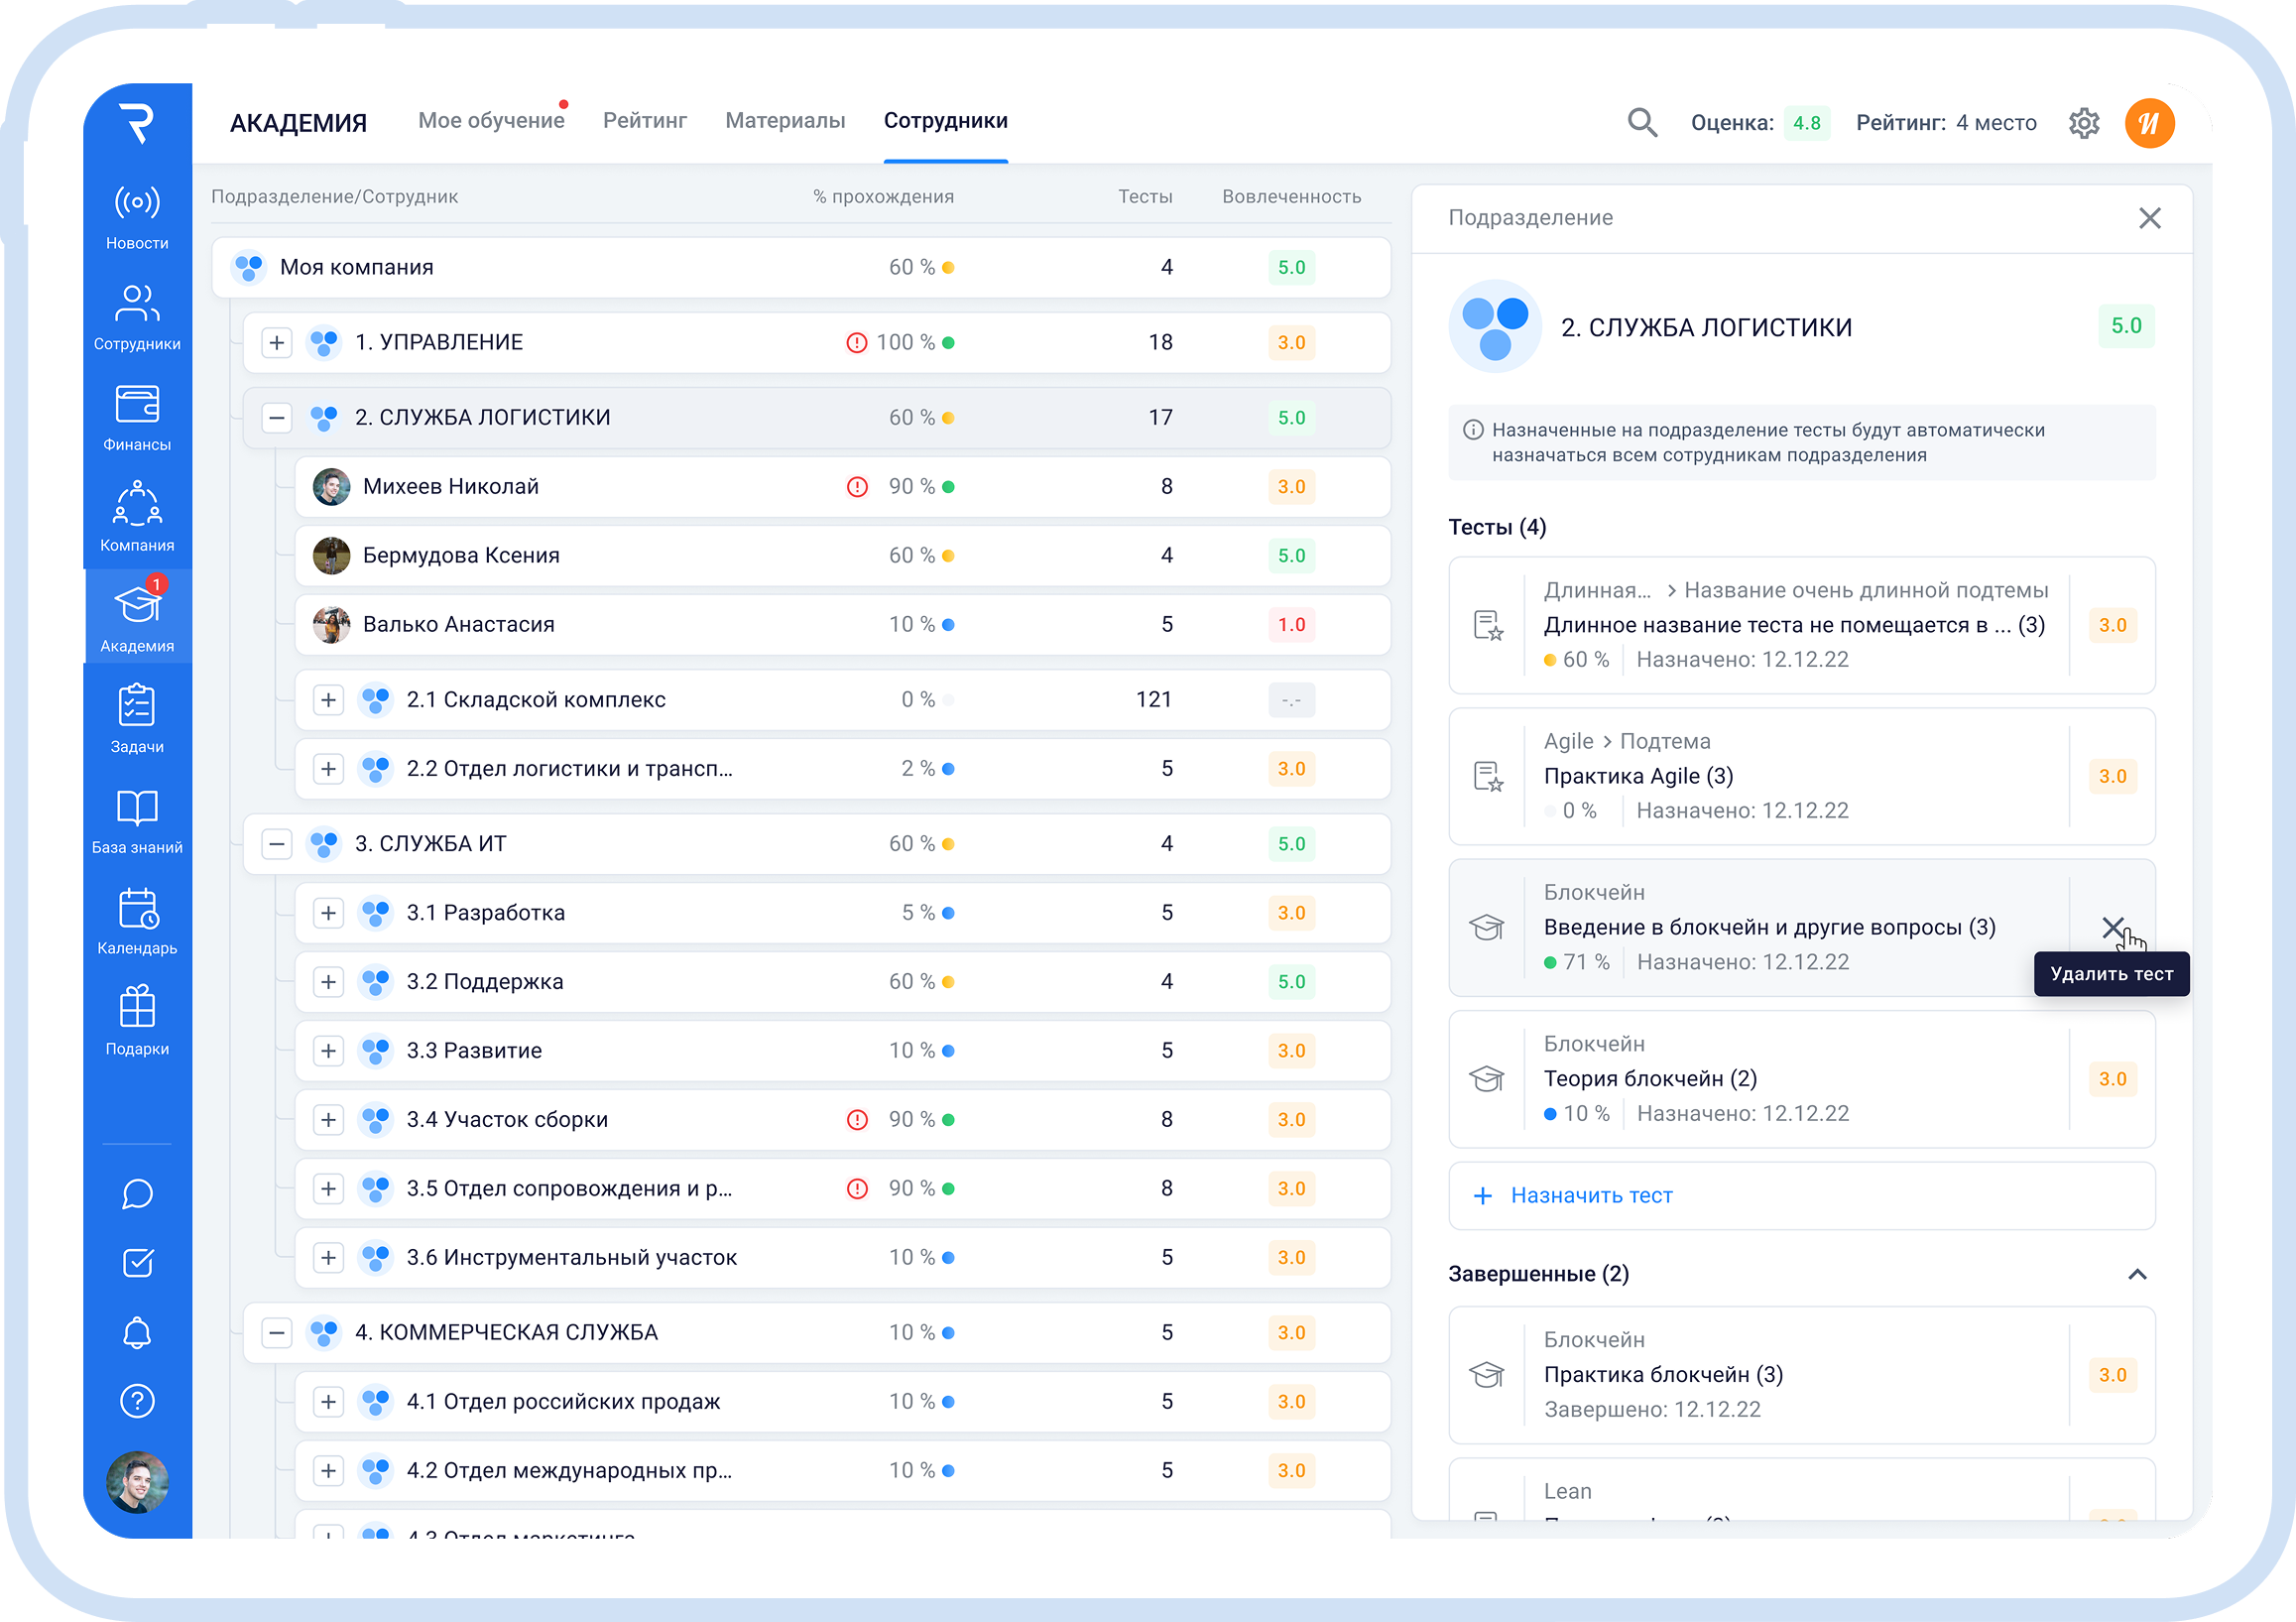Switch to Материалы tab
2296x1622 pixels.
tap(785, 121)
